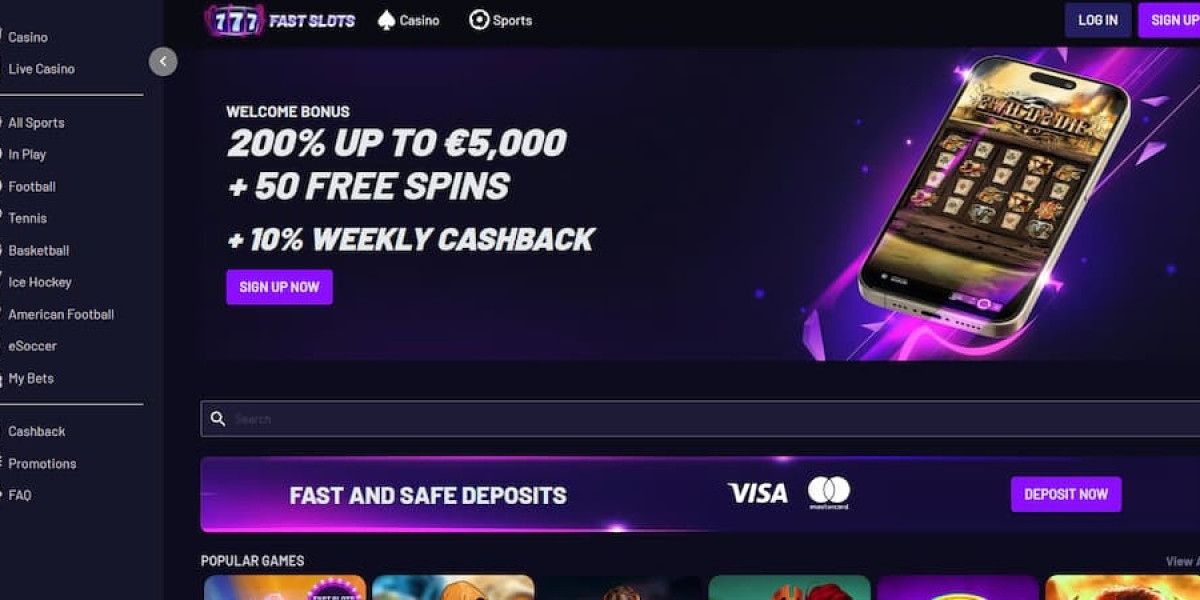Collapse the sidebar with the arrow button
1200x600 pixels.
163,62
